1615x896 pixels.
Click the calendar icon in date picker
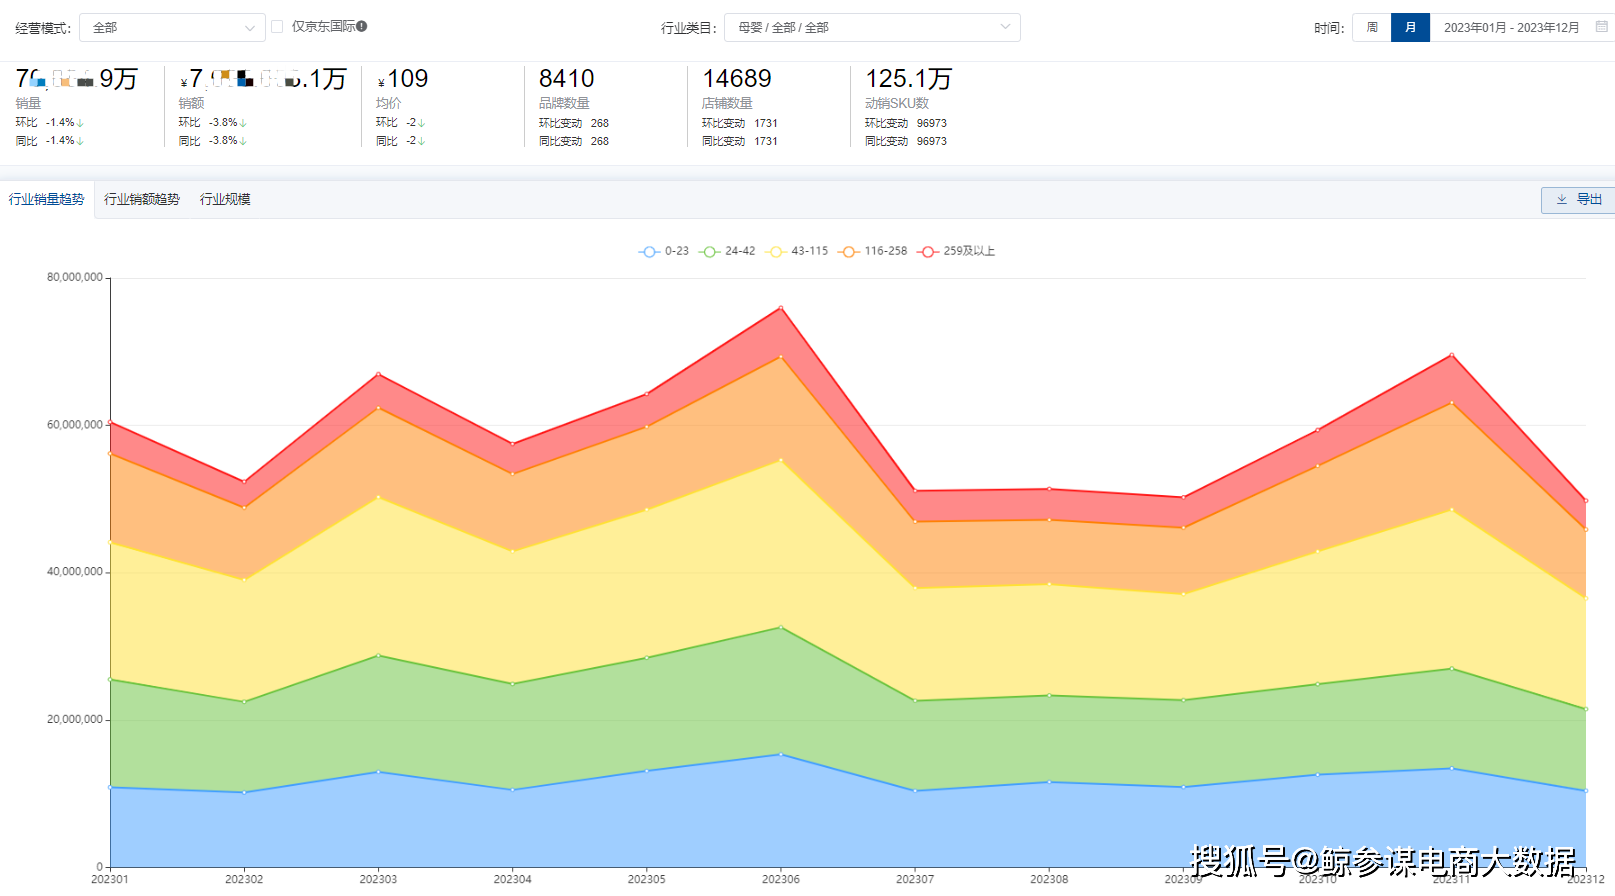1601,27
